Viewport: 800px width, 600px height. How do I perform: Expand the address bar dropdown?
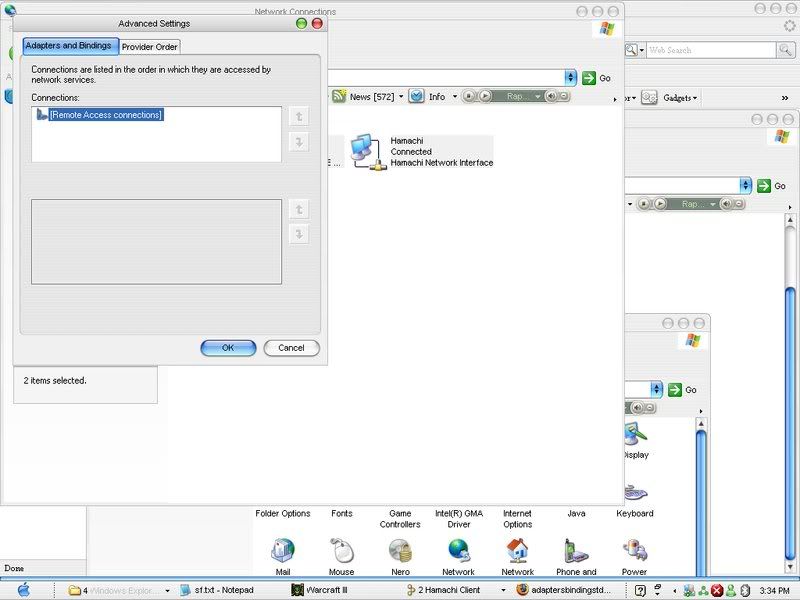tap(571, 77)
